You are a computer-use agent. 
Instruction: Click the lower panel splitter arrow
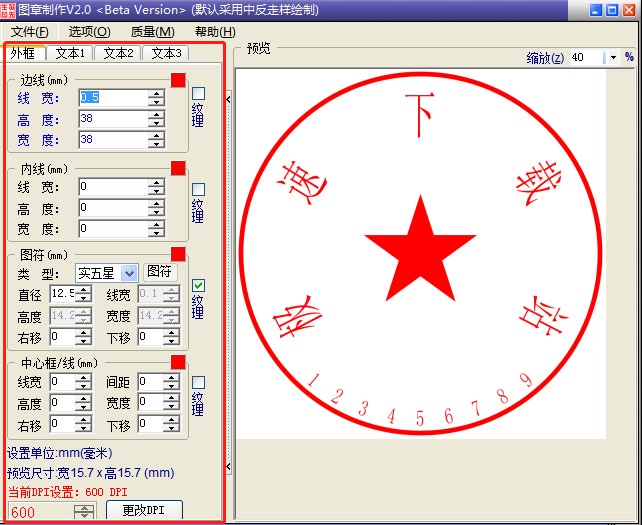[230, 466]
